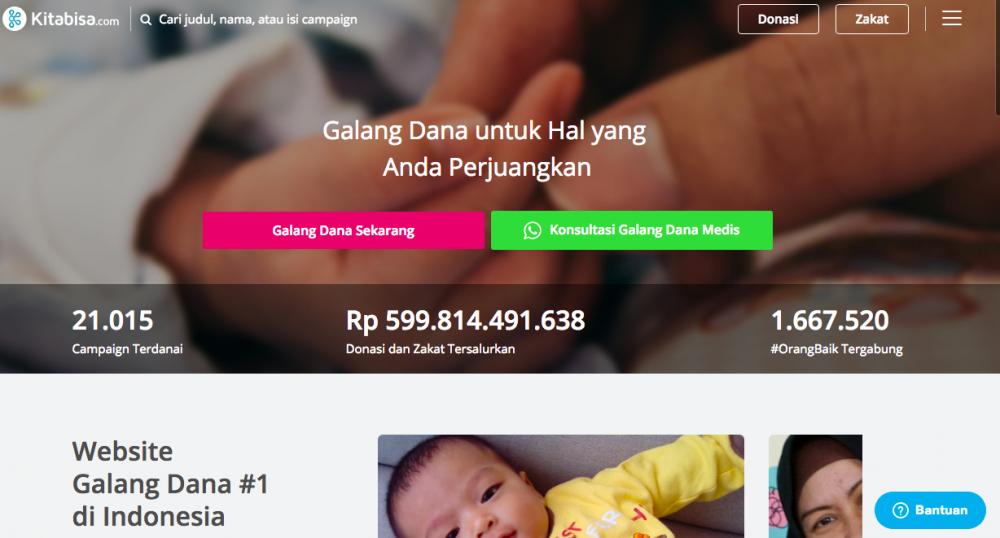Click the Galang Dana untuk Hal hero headline
The image size is (1000, 538).
[x=484, y=149]
